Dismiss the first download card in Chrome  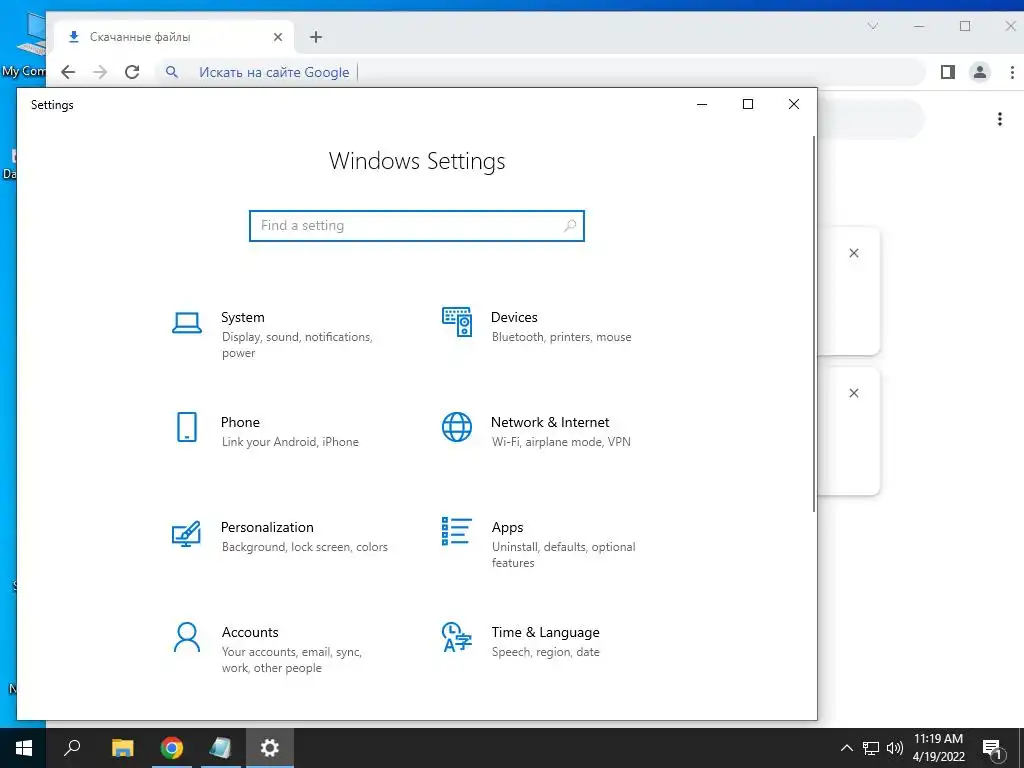pos(854,253)
